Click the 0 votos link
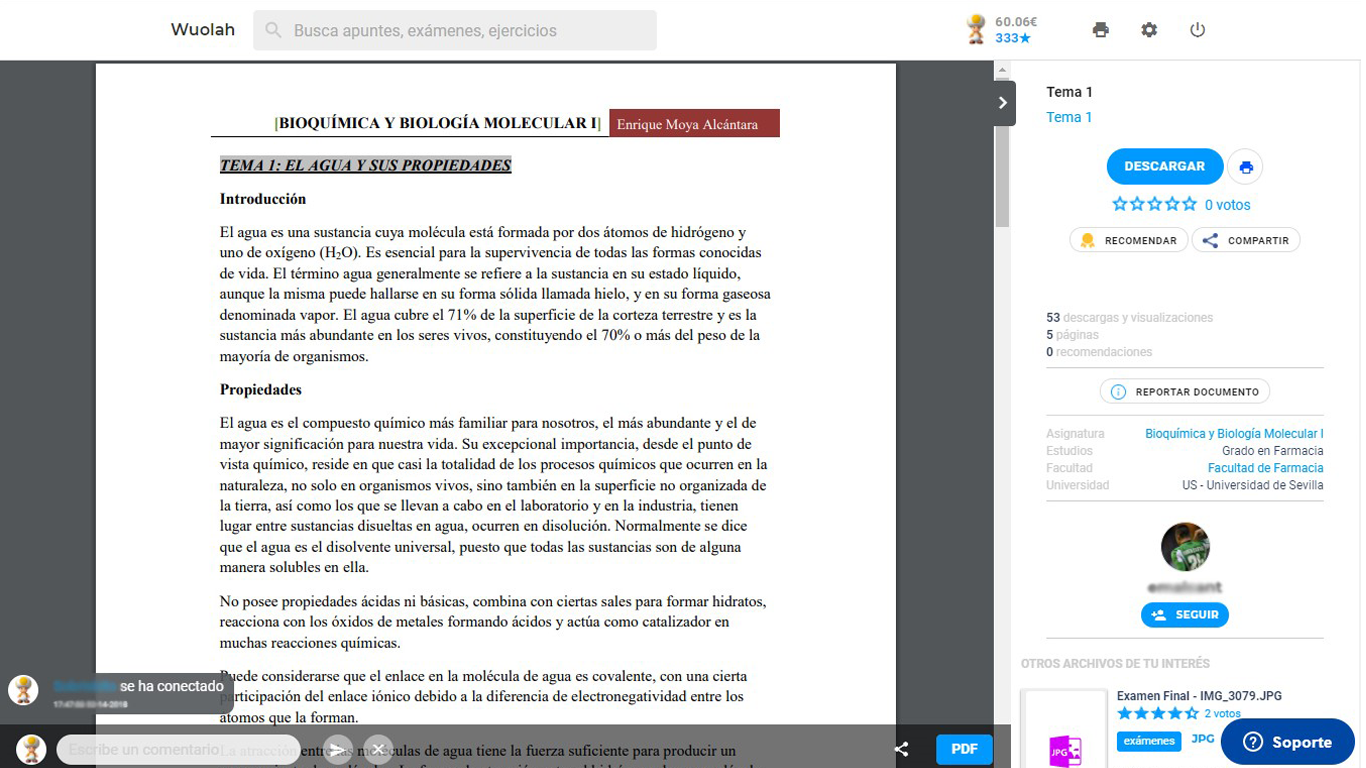Image resolution: width=1366 pixels, height=768 pixels. [1227, 205]
